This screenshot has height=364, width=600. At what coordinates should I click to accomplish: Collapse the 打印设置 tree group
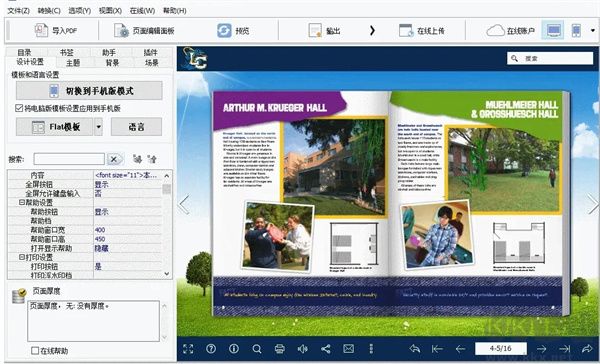point(21,257)
